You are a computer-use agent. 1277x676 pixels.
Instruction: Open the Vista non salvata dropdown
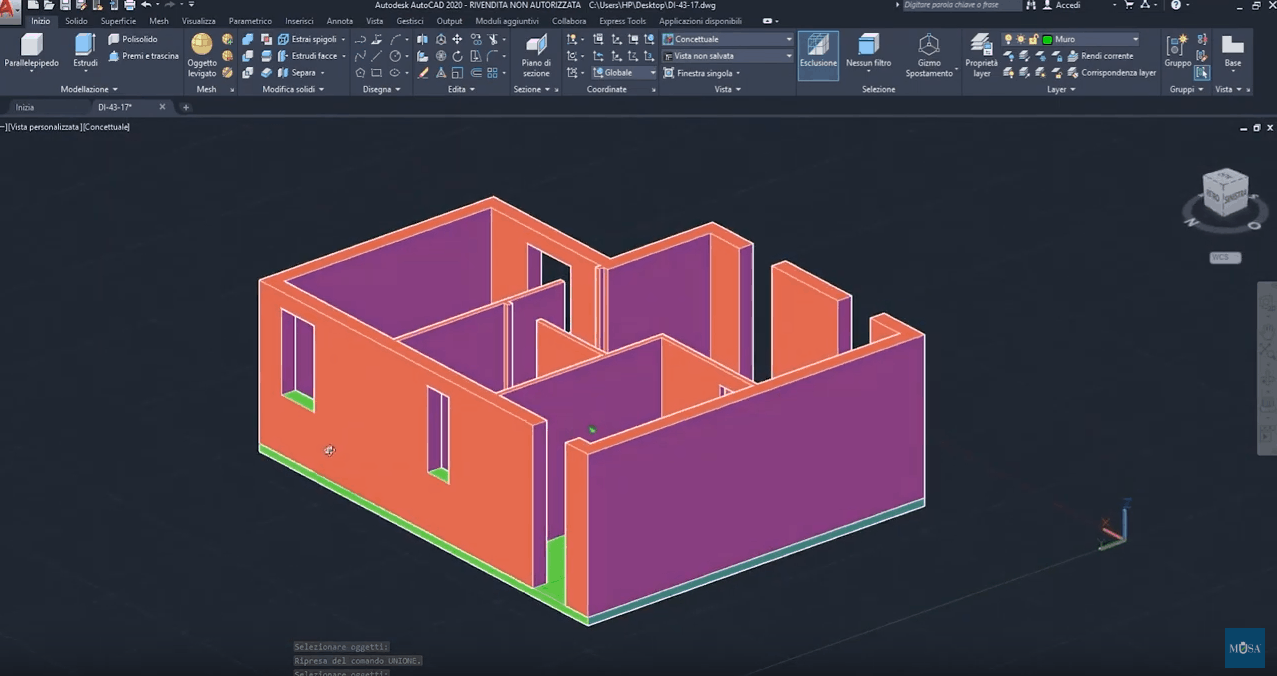(728, 56)
